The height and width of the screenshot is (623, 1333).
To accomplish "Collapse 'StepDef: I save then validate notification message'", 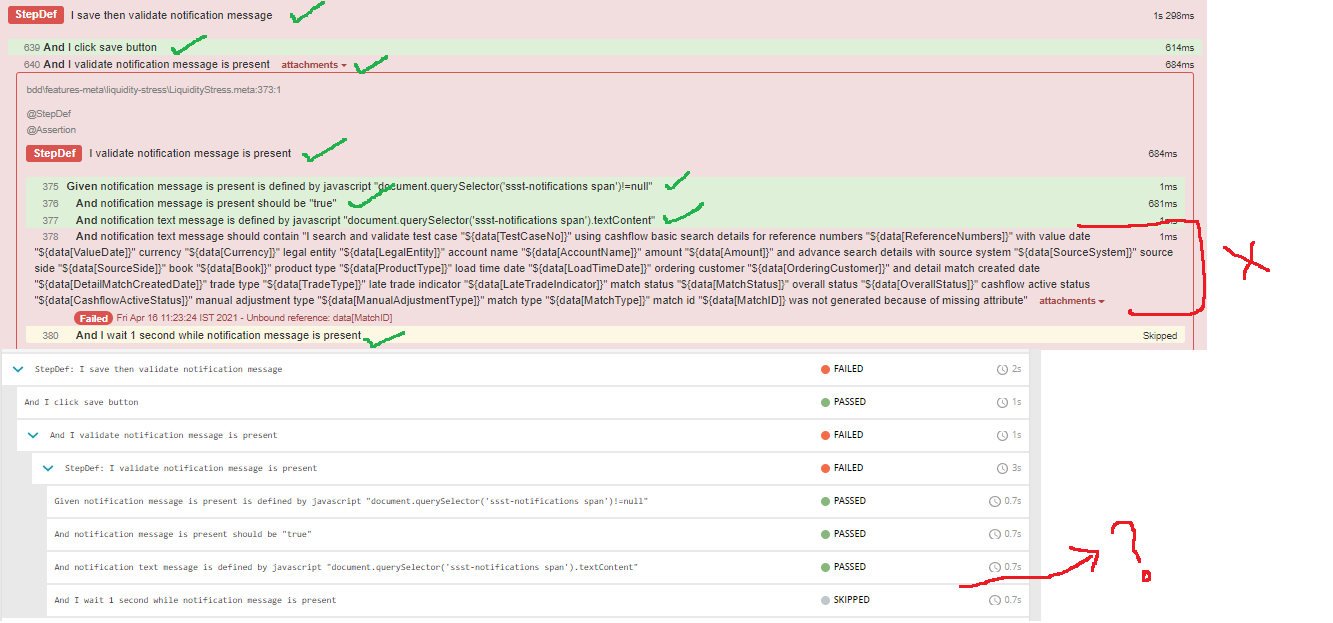I will (17, 369).
